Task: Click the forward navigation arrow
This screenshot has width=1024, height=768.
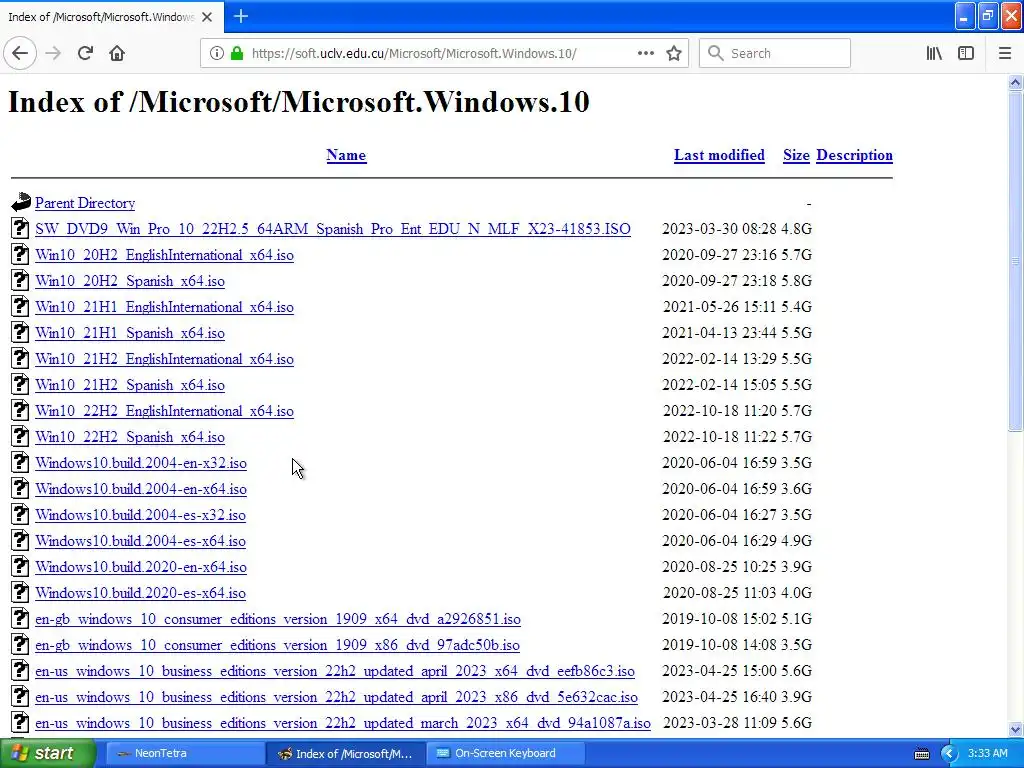Action: 54,54
